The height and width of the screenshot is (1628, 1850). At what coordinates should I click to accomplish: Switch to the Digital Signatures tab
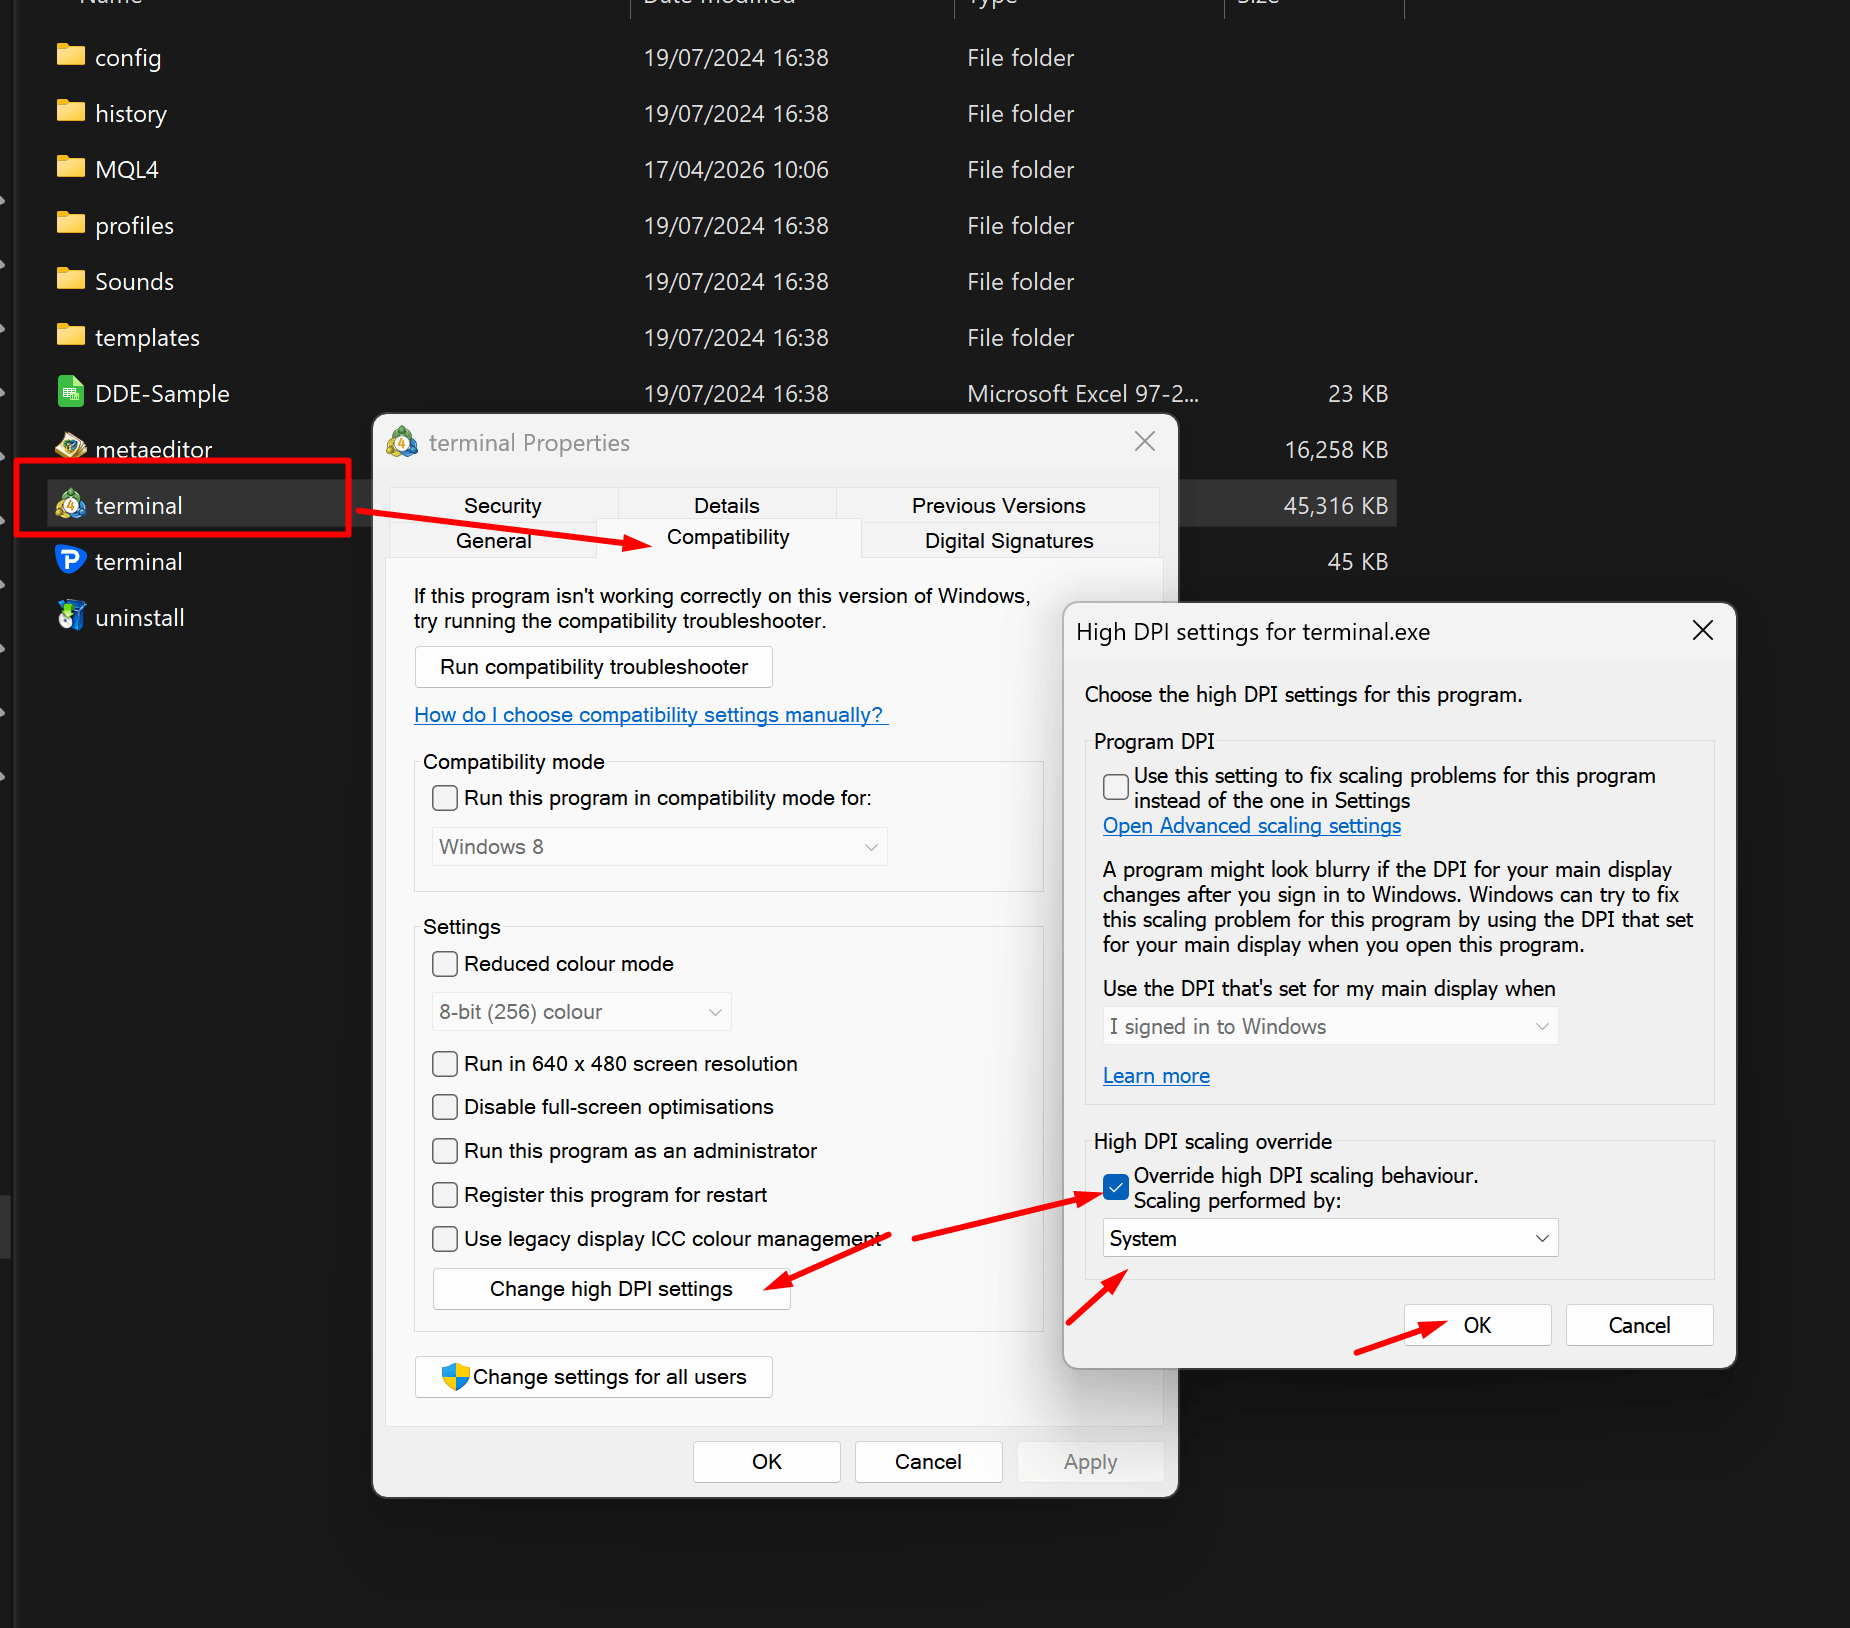pyautogui.click(x=1009, y=541)
